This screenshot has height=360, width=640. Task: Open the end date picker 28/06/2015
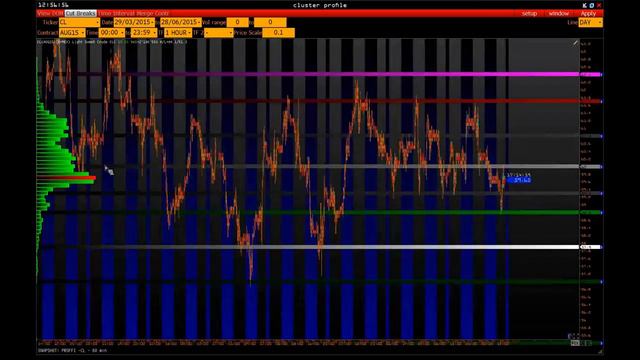point(181,22)
